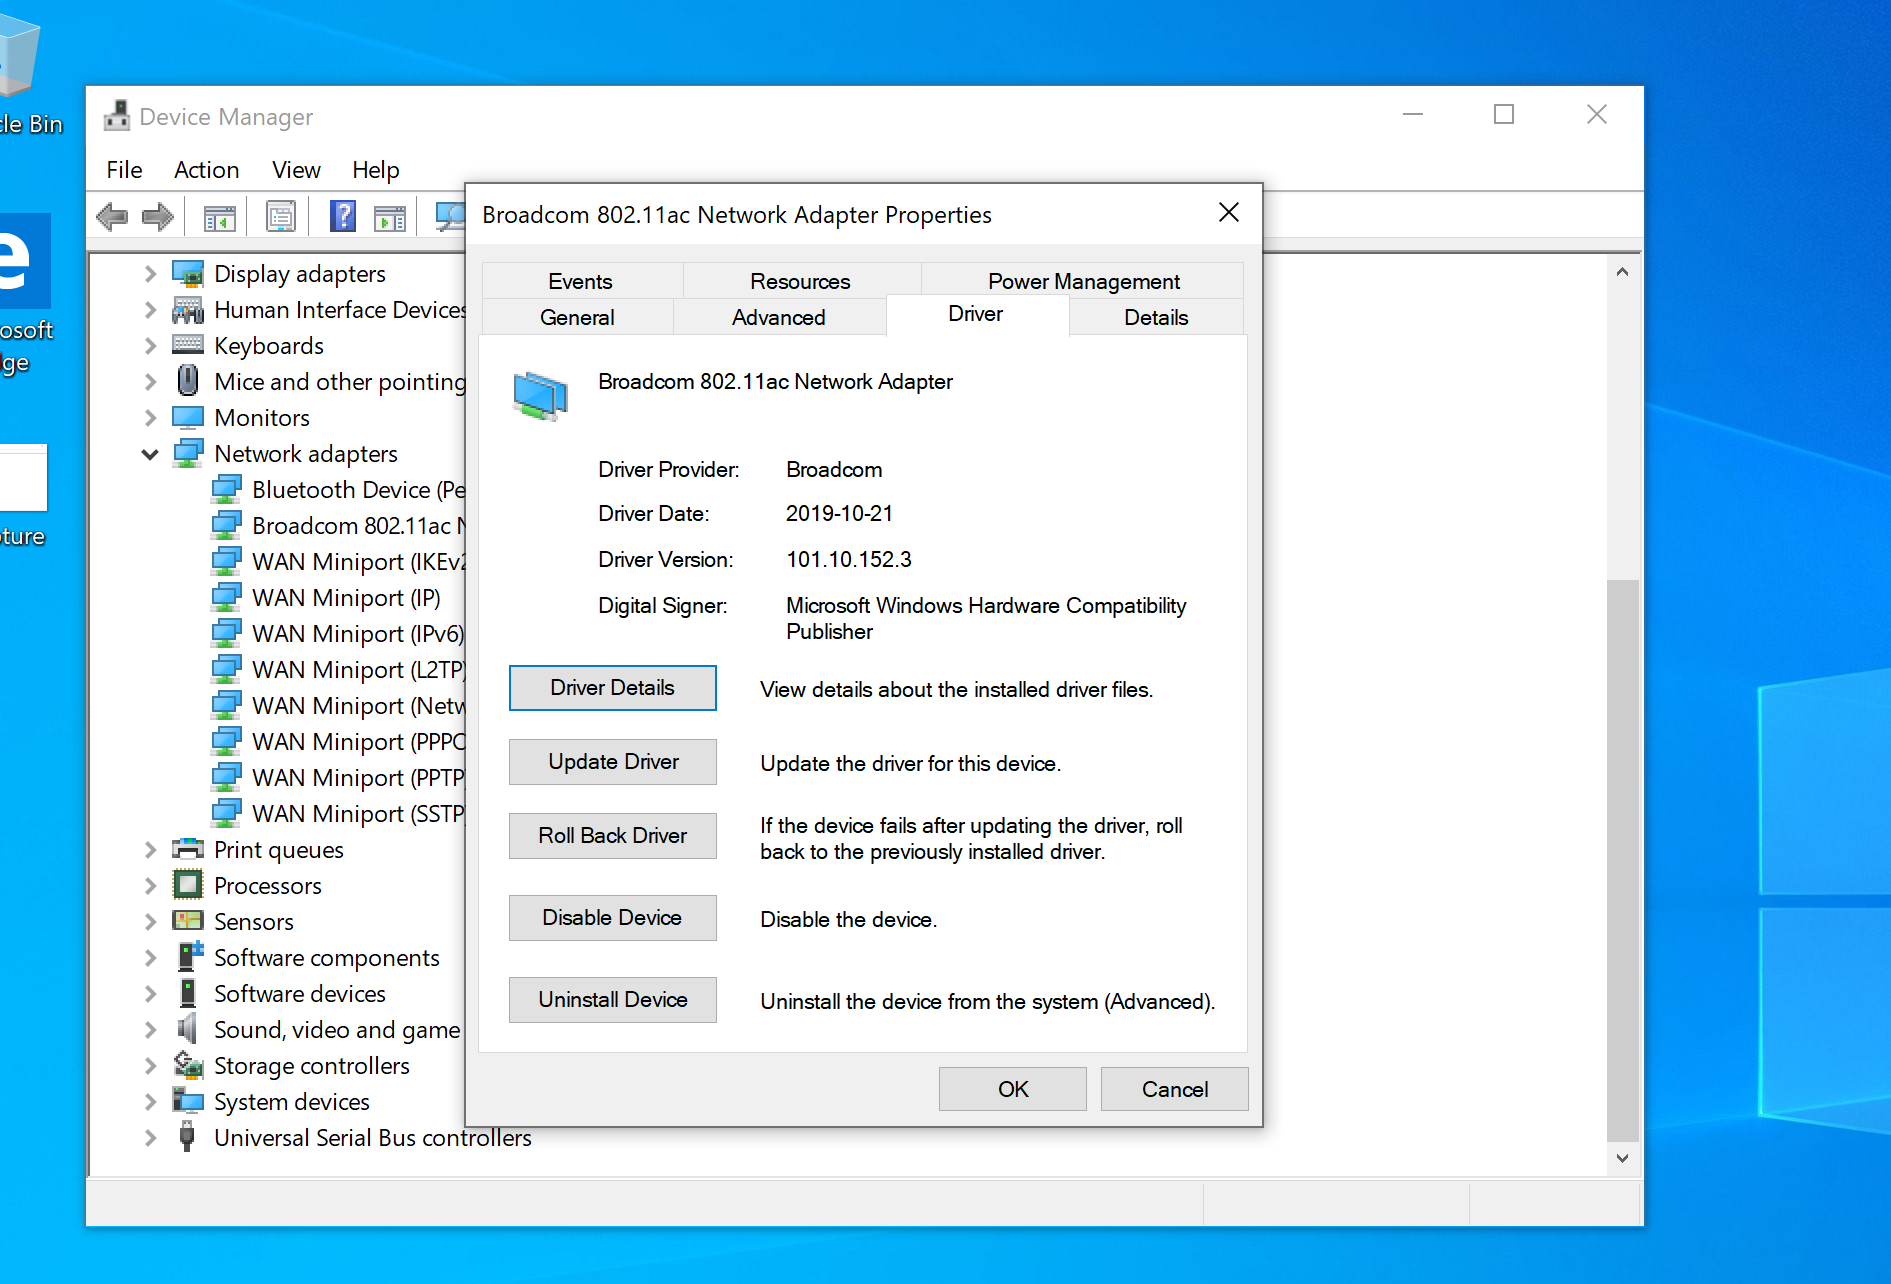Click the Action Pane toolbar icon
The width and height of the screenshot is (1891, 1284).
[x=390, y=216]
